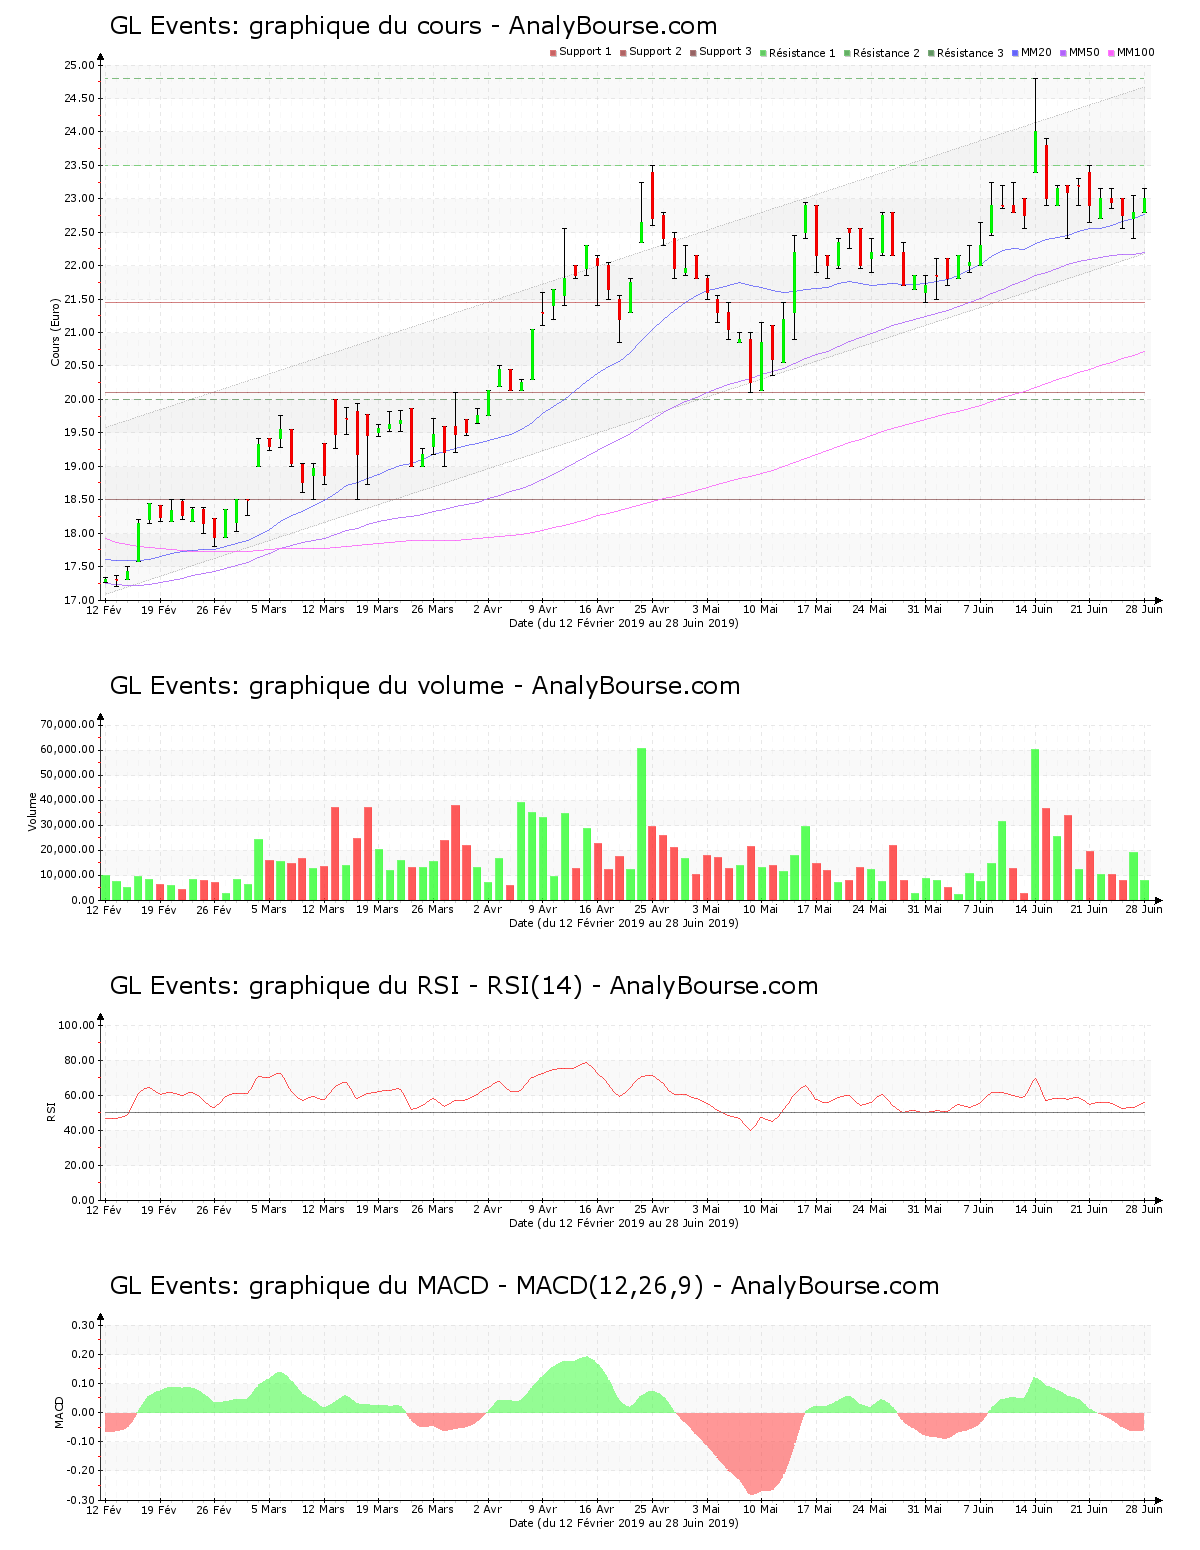Select the Résistance 2 legend entry

881,53
